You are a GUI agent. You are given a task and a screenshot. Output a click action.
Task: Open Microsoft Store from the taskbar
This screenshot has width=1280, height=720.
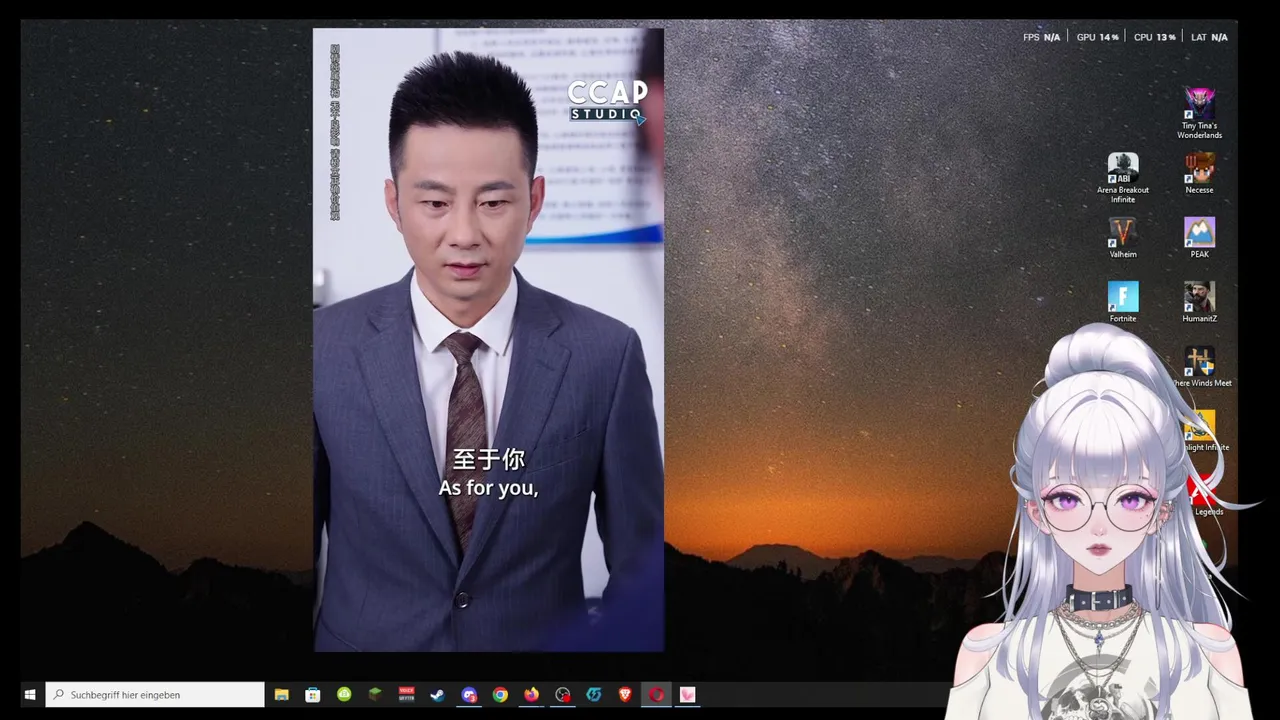pyautogui.click(x=313, y=694)
